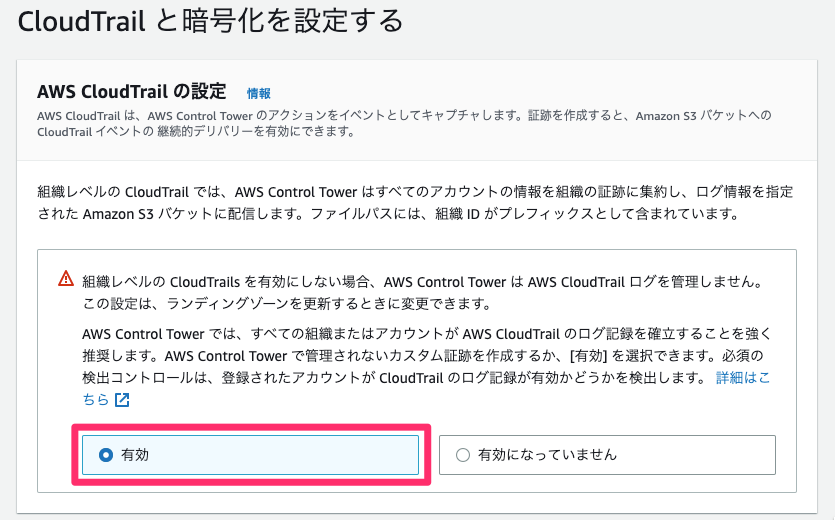Click the description starting AWS CloudTrail は
Image resolution: width=835 pixels, height=520 pixels.
tap(404, 123)
